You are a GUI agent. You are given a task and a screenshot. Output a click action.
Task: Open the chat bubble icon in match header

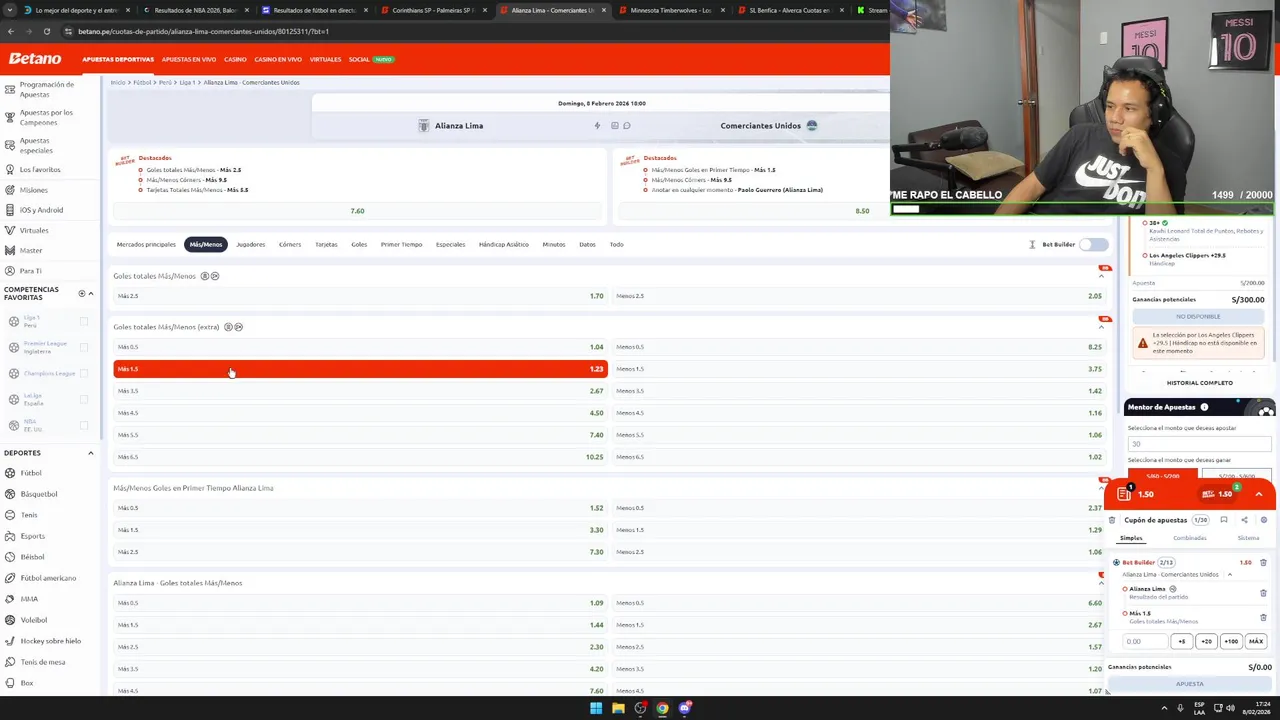(x=627, y=126)
